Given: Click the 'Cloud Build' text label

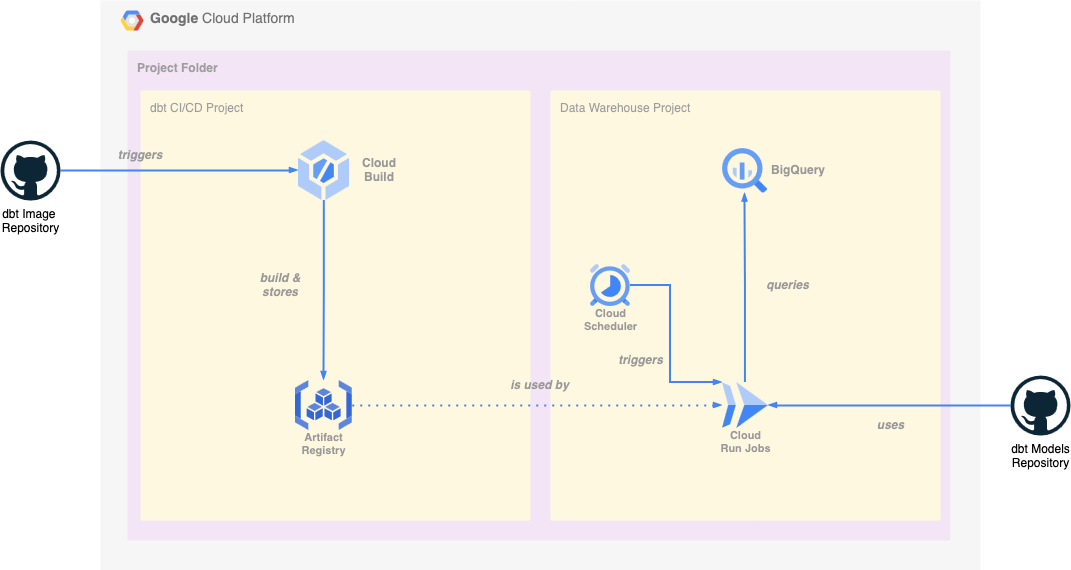Looking at the screenshot, I should 379,170.
